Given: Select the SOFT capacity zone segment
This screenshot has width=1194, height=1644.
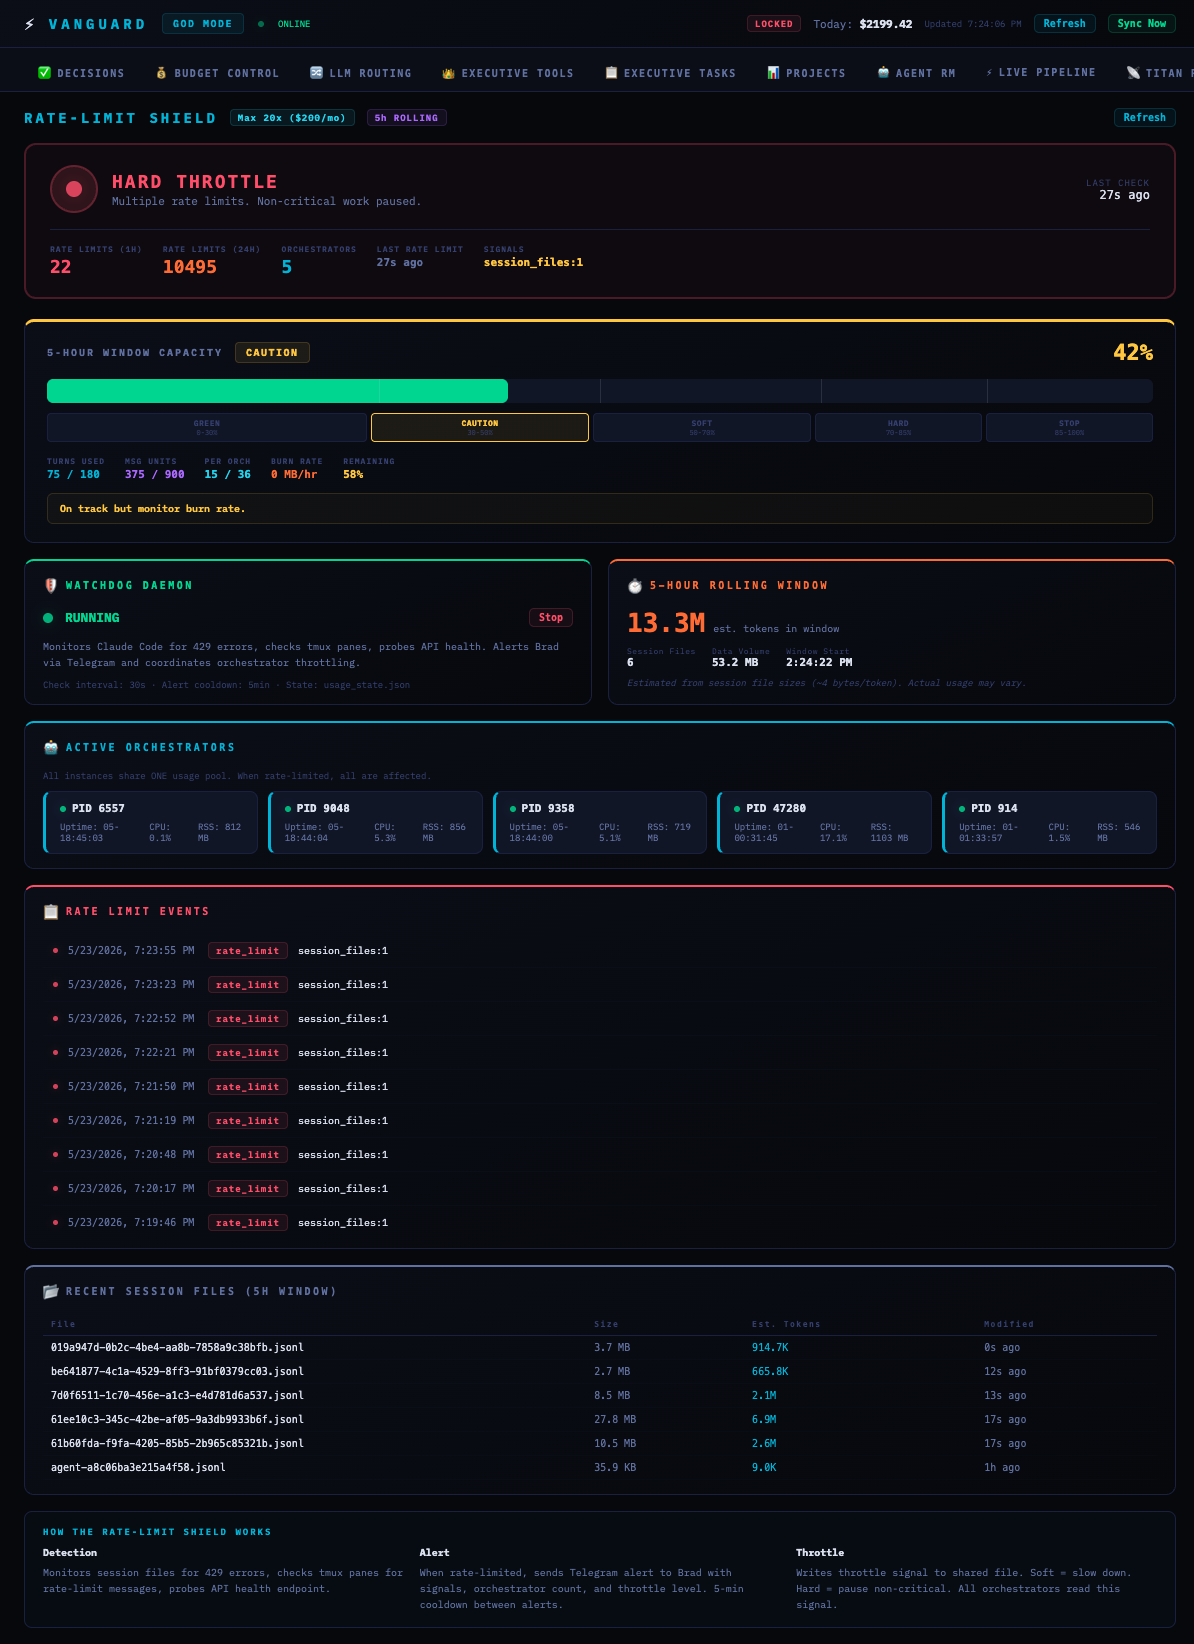Looking at the screenshot, I should point(702,427).
